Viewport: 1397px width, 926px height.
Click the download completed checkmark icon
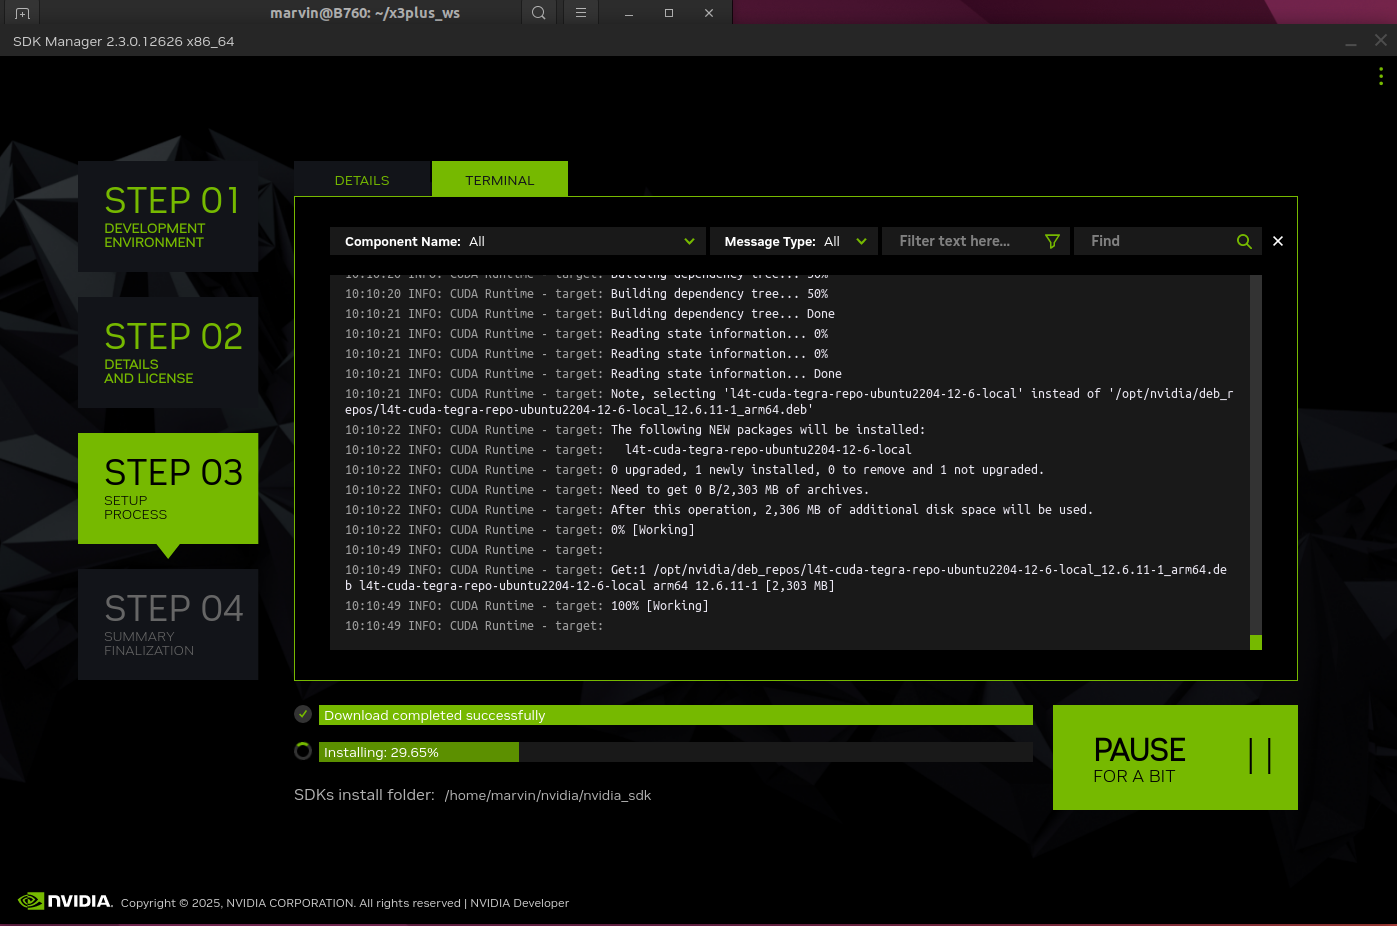click(x=303, y=714)
